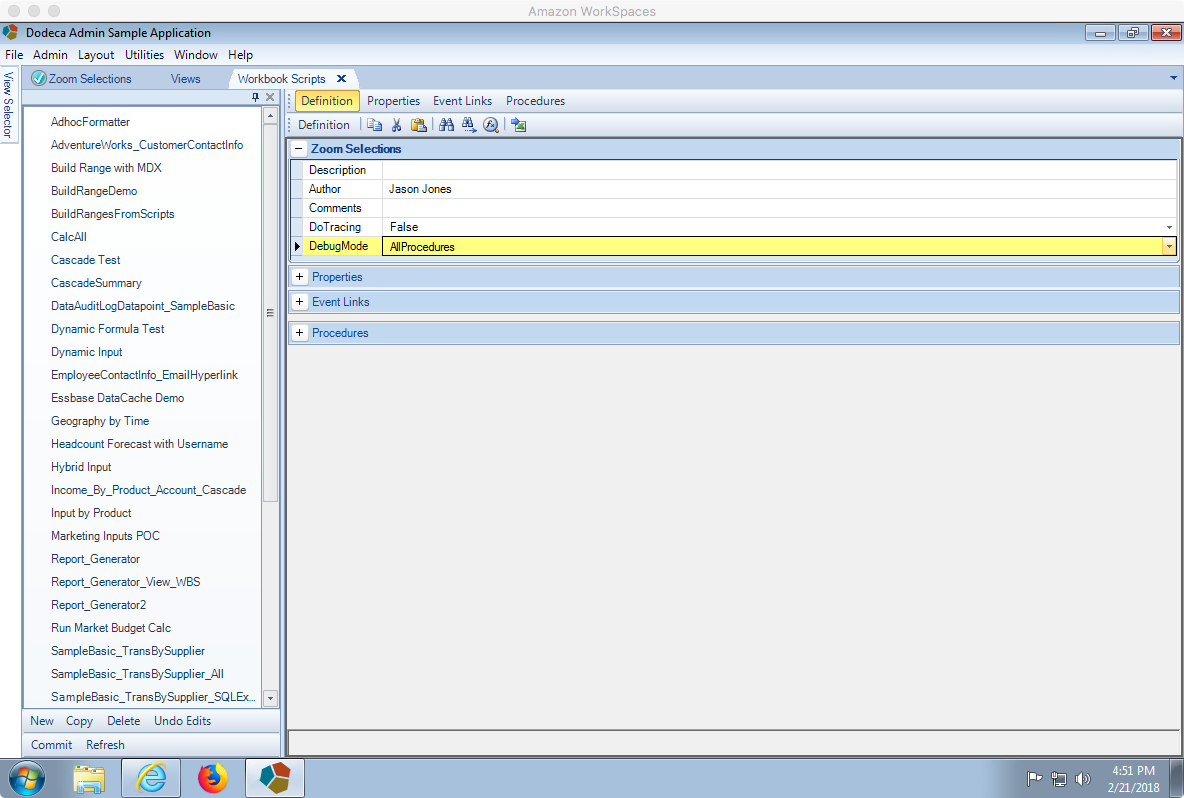Select CalcAll in the list
The height and width of the screenshot is (798, 1184).
69,236
